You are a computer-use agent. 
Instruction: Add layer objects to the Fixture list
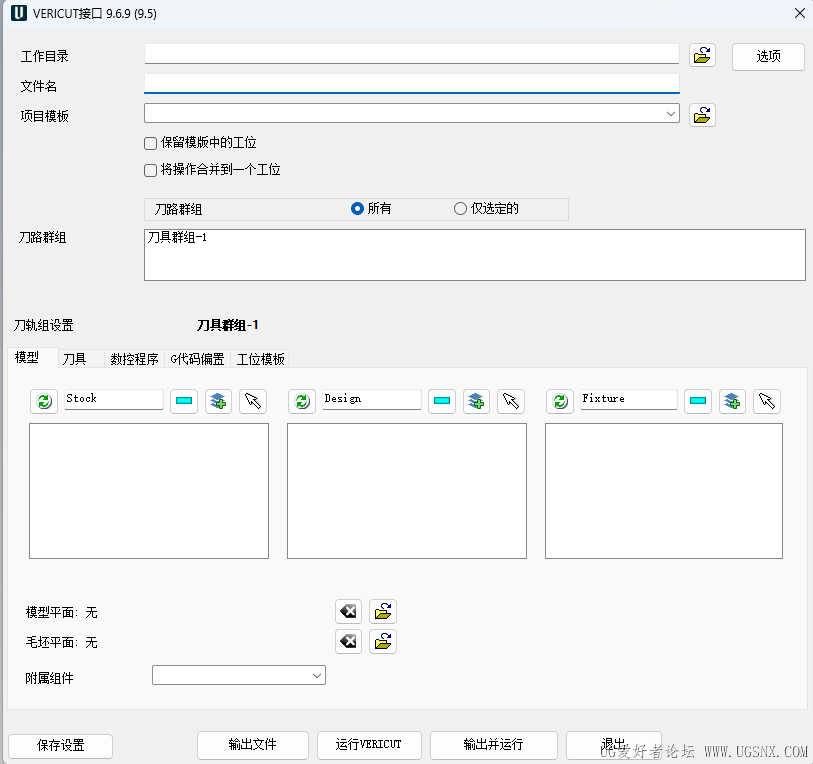click(x=732, y=401)
